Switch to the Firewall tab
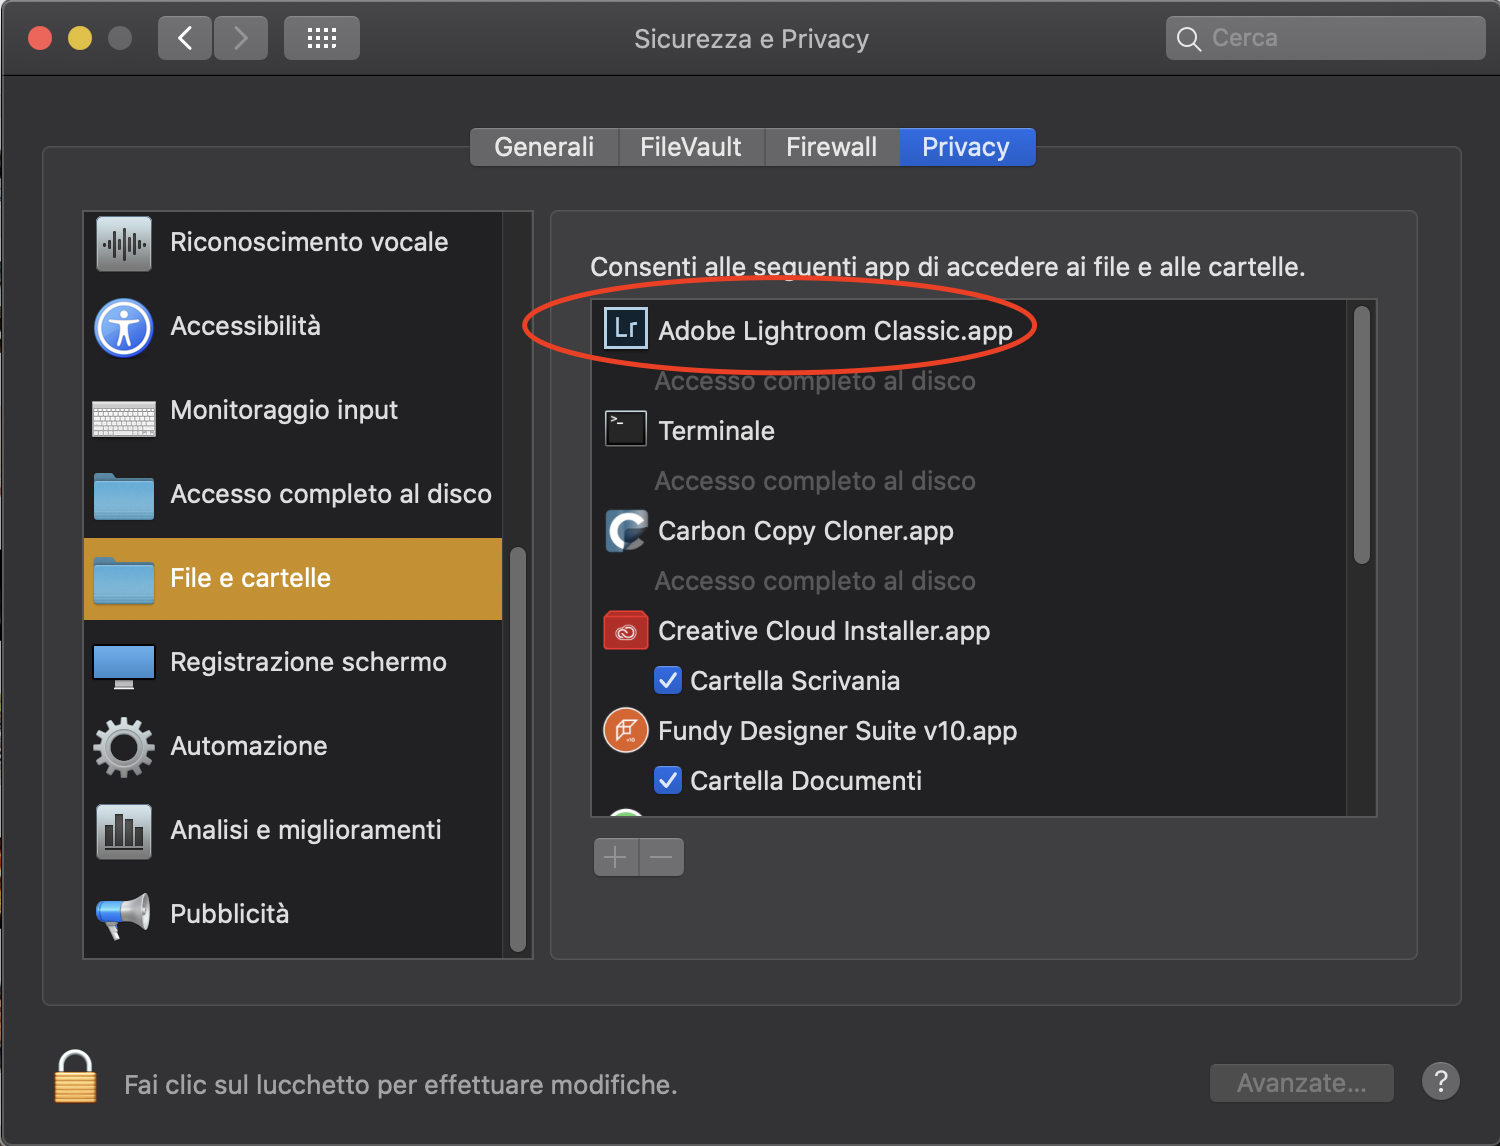 831,147
